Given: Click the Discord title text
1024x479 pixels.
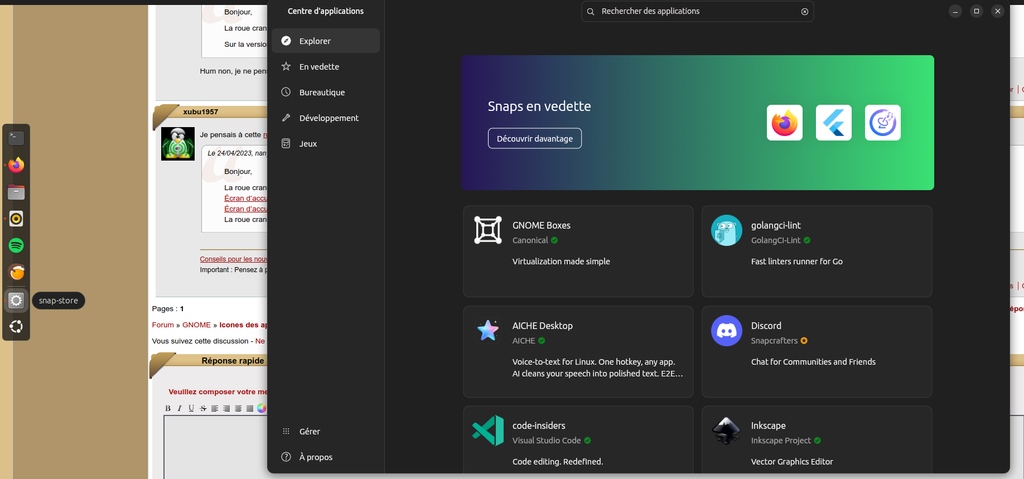Looking at the screenshot, I should pyautogui.click(x=766, y=325).
